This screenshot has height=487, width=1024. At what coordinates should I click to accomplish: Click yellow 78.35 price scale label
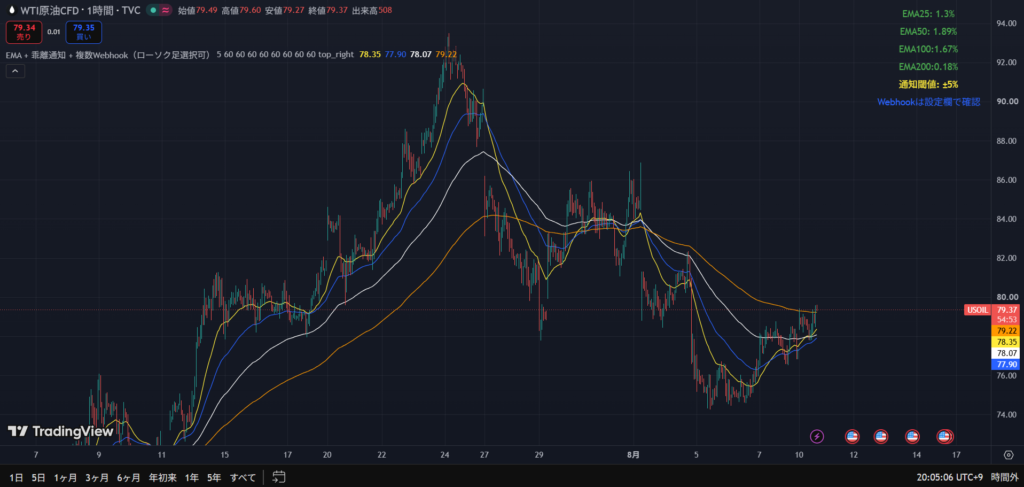point(1005,342)
